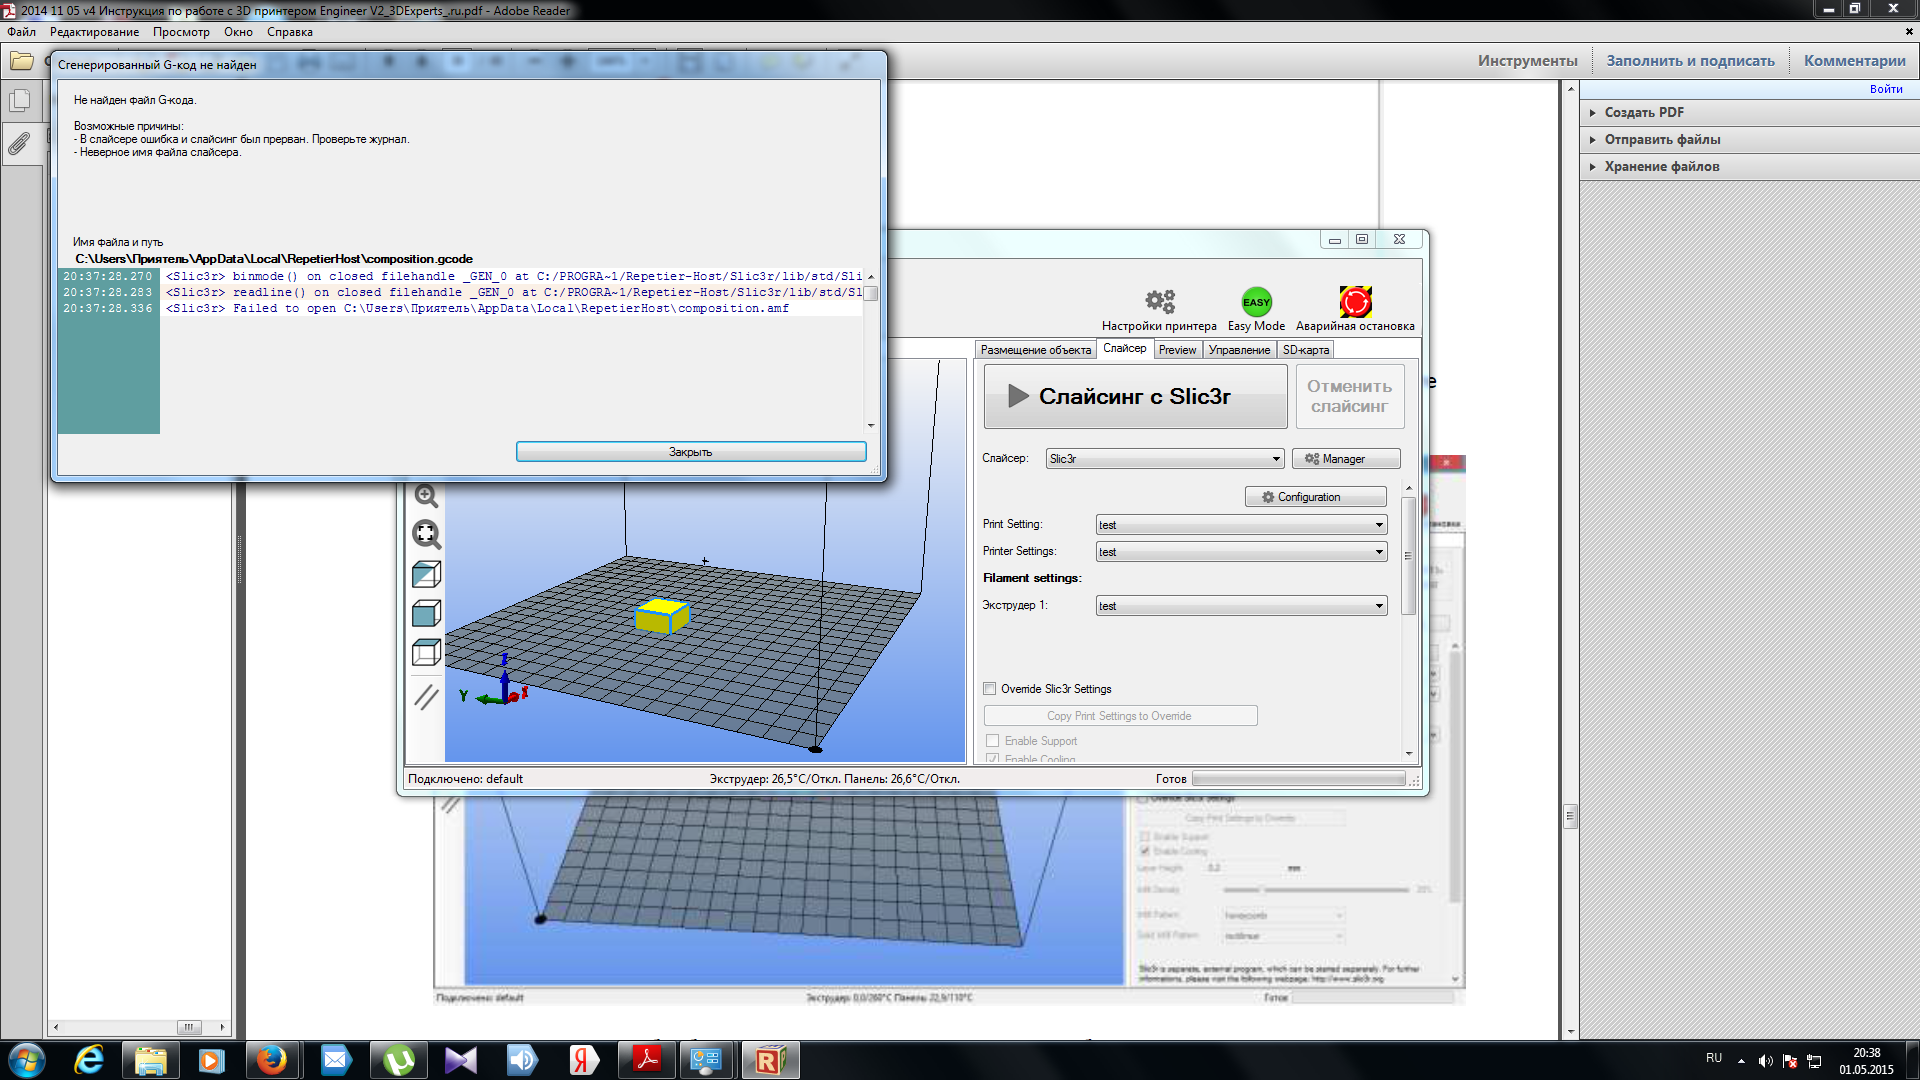Open the Adobe Reader folder icon
The image size is (1920, 1080).
pyautogui.click(x=21, y=62)
